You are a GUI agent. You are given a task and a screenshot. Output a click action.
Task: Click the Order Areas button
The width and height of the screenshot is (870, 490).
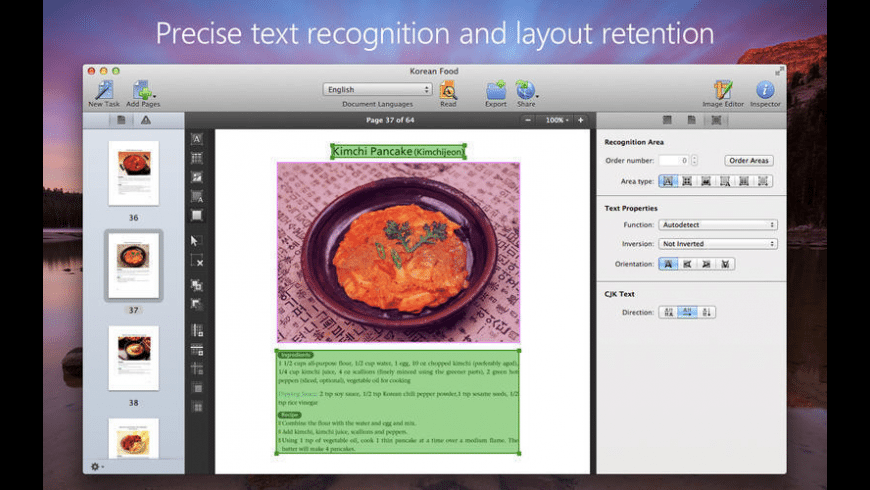pos(748,160)
